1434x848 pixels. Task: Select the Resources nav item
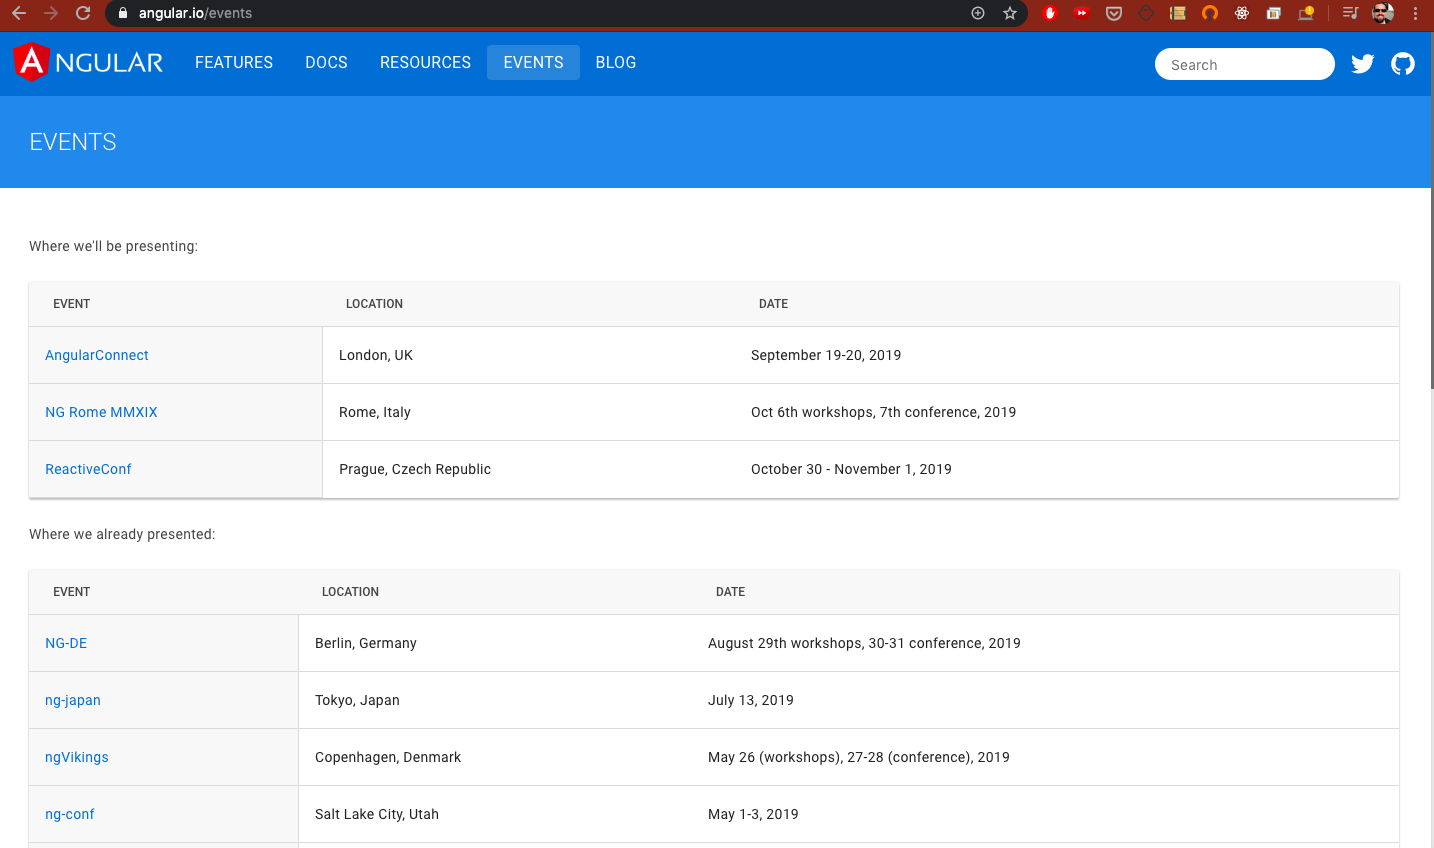tap(425, 62)
